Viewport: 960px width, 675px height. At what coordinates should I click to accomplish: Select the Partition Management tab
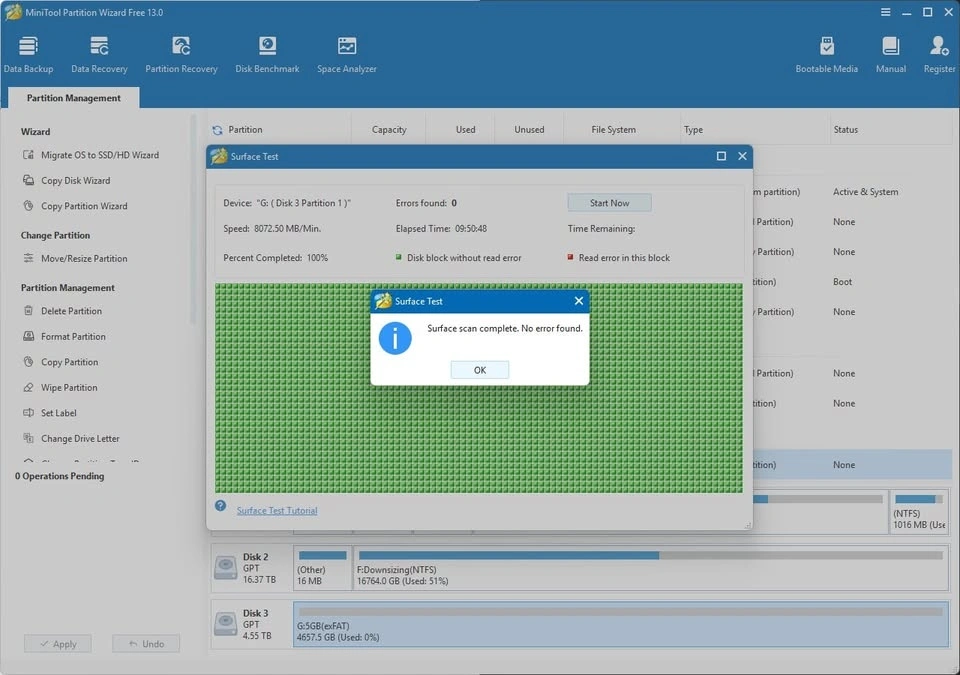(x=74, y=98)
